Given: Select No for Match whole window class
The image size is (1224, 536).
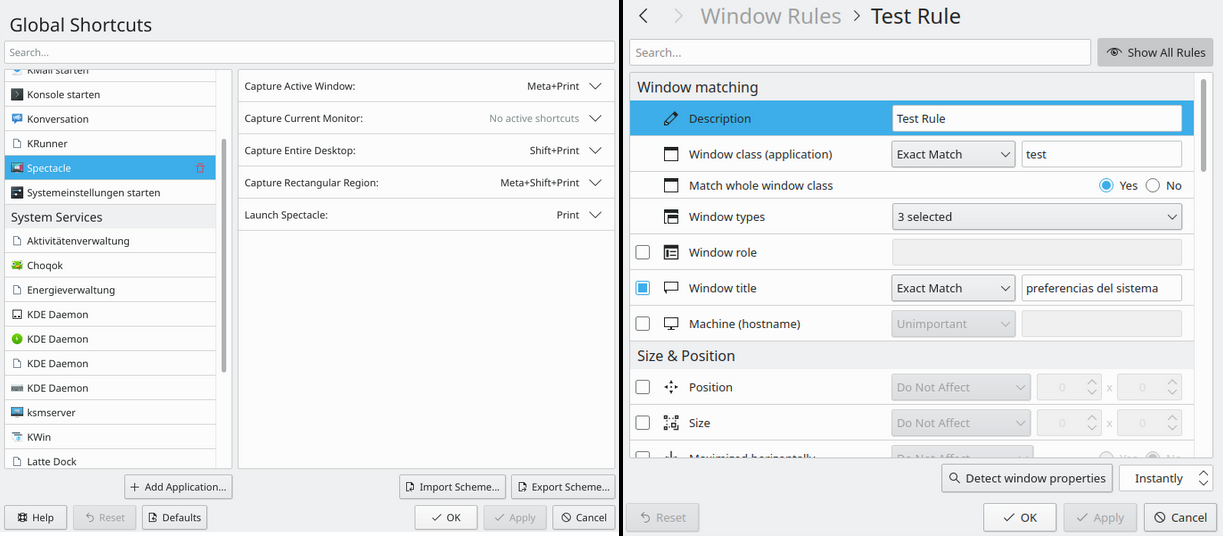Looking at the screenshot, I should point(1153,185).
